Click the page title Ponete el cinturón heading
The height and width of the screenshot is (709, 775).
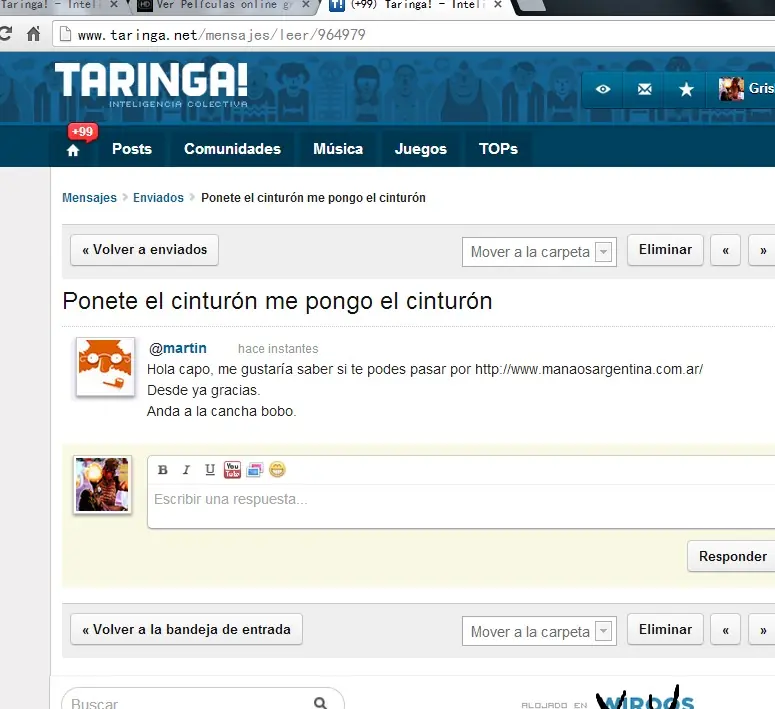click(x=277, y=301)
